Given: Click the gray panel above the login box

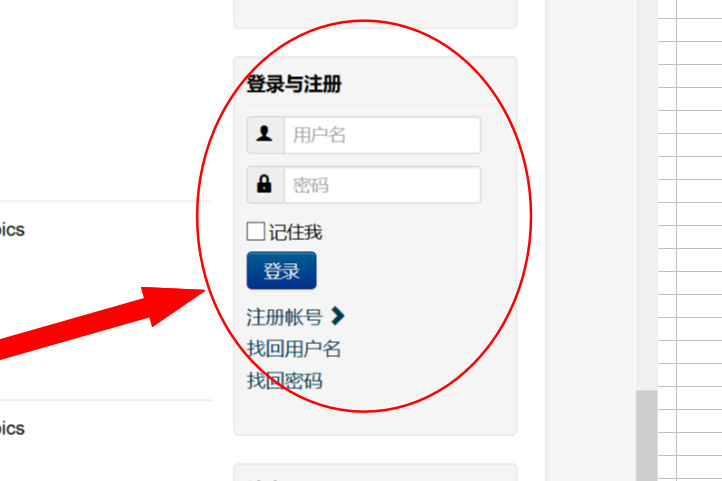Looking at the screenshot, I should [375, 14].
